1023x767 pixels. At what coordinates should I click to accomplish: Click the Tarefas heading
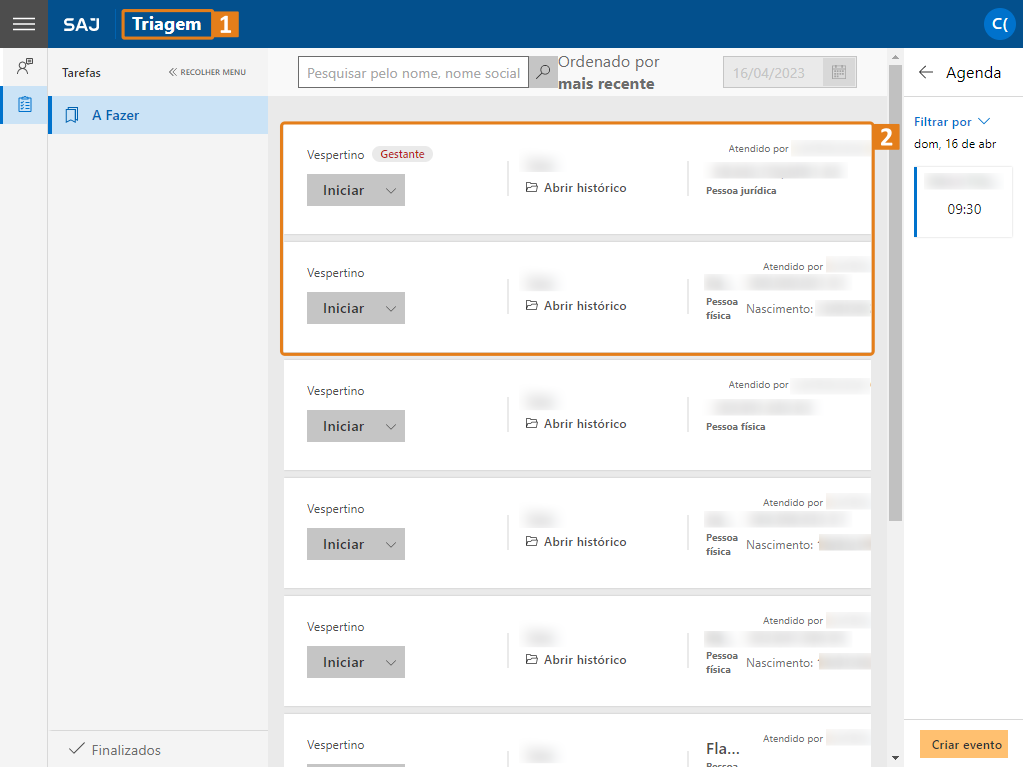point(82,72)
